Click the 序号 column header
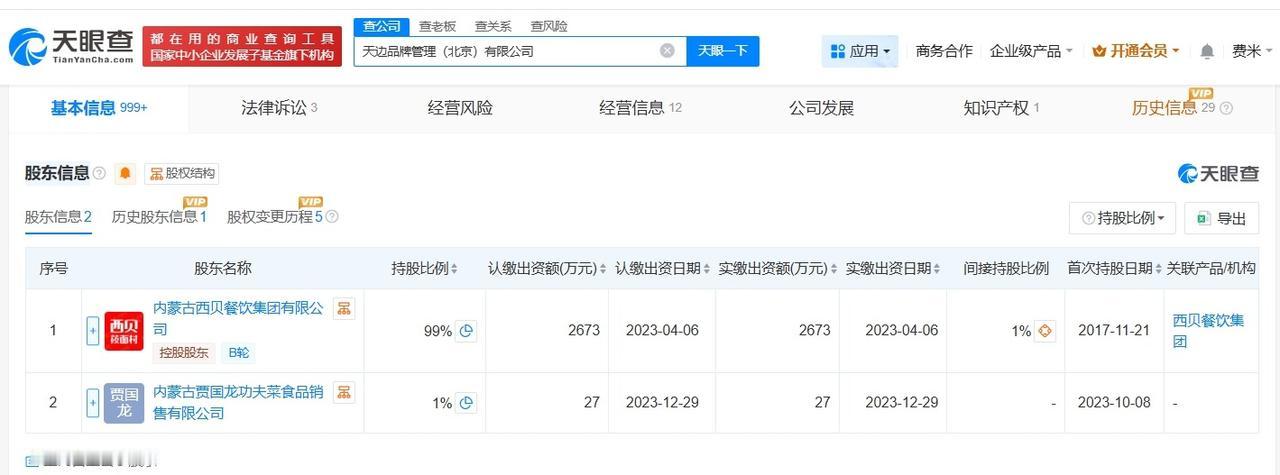This screenshot has width=1280, height=475. (53, 269)
